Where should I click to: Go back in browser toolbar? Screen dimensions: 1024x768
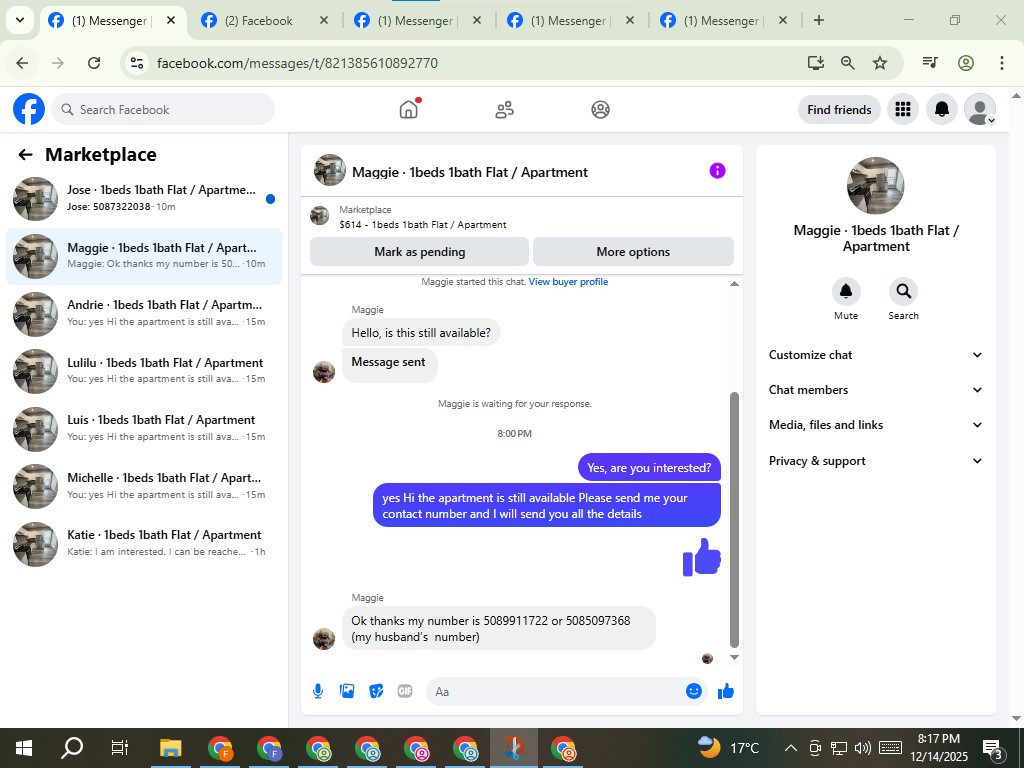[22, 63]
